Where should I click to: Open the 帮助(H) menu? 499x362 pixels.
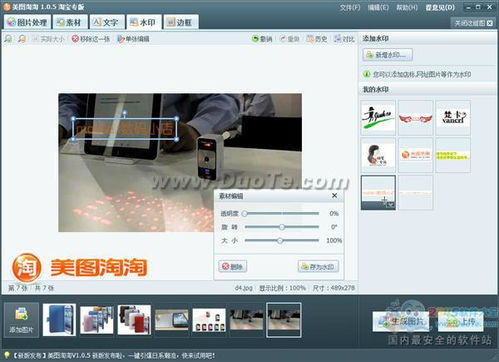pyautogui.click(x=407, y=7)
